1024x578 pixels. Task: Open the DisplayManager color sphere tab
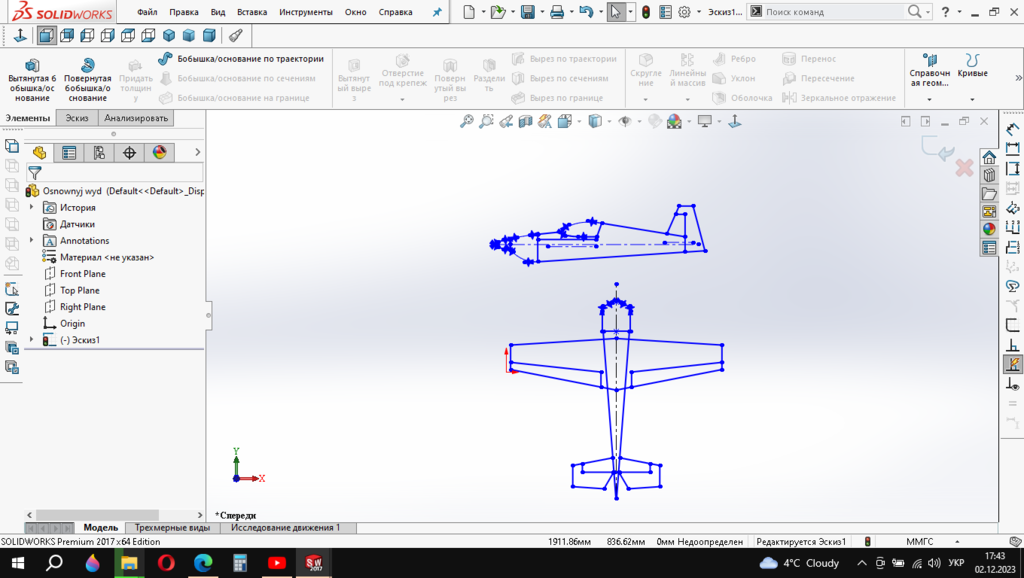pyautogui.click(x=158, y=153)
